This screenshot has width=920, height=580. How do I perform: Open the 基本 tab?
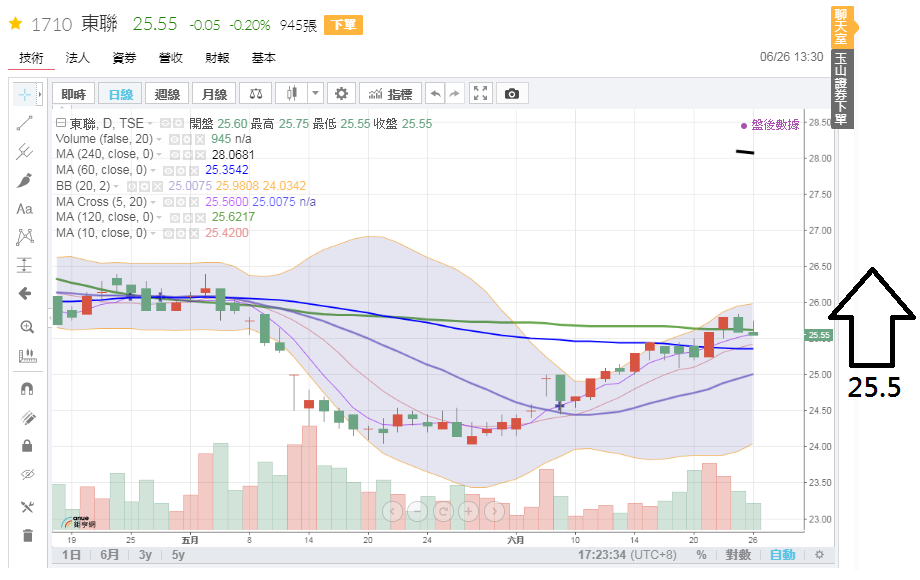pos(263,57)
